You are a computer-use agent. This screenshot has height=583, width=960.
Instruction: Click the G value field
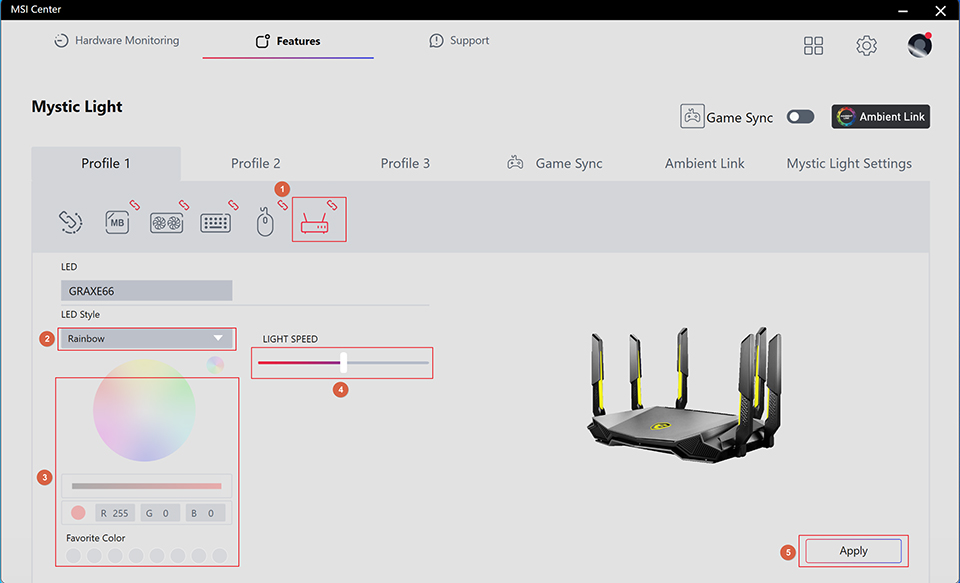(x=160, y=513)
